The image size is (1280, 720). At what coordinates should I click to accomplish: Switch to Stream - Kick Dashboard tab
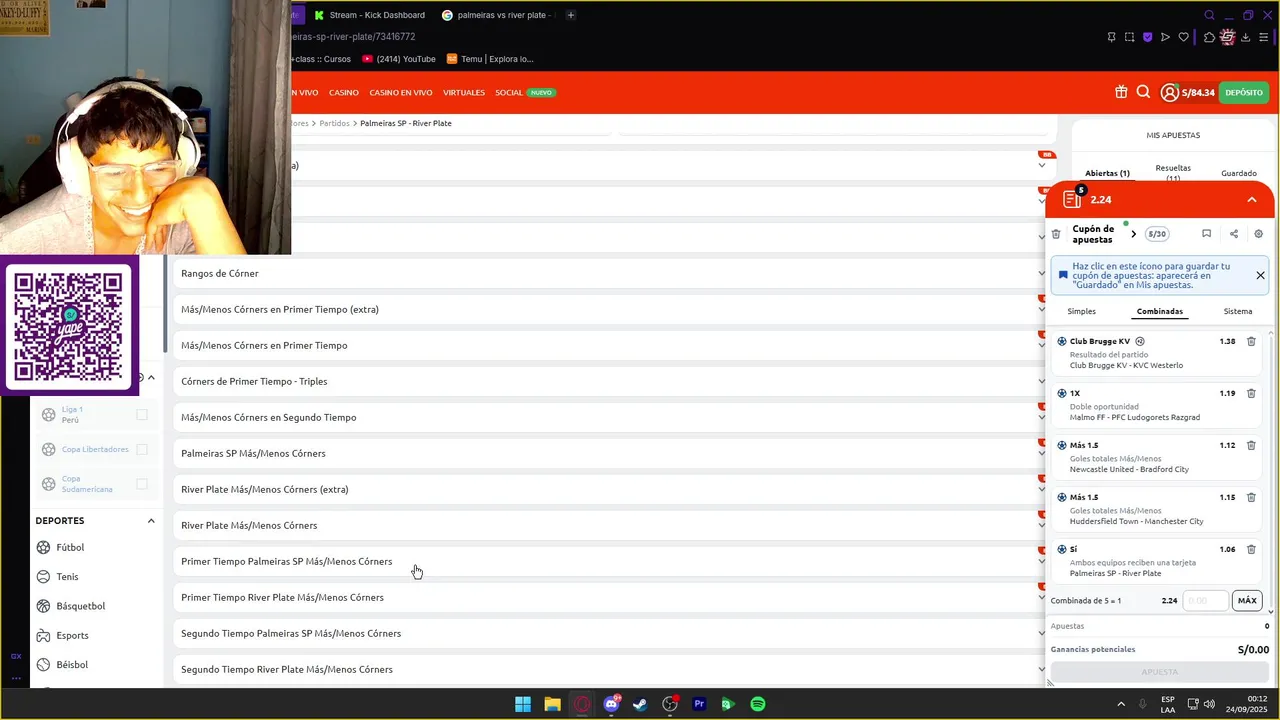pyautogui.click(x=368, y=15)
